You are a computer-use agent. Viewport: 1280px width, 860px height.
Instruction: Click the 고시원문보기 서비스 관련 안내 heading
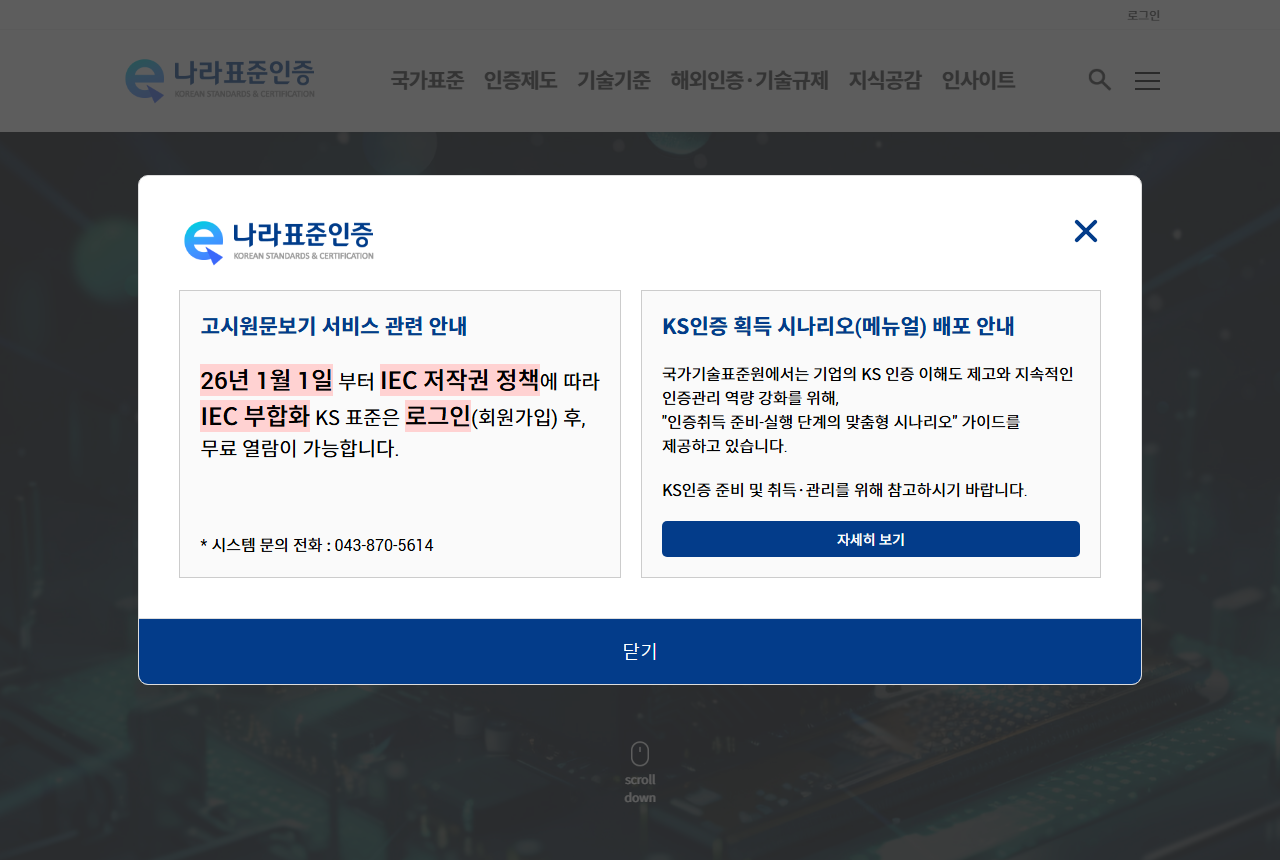[334, 326]
